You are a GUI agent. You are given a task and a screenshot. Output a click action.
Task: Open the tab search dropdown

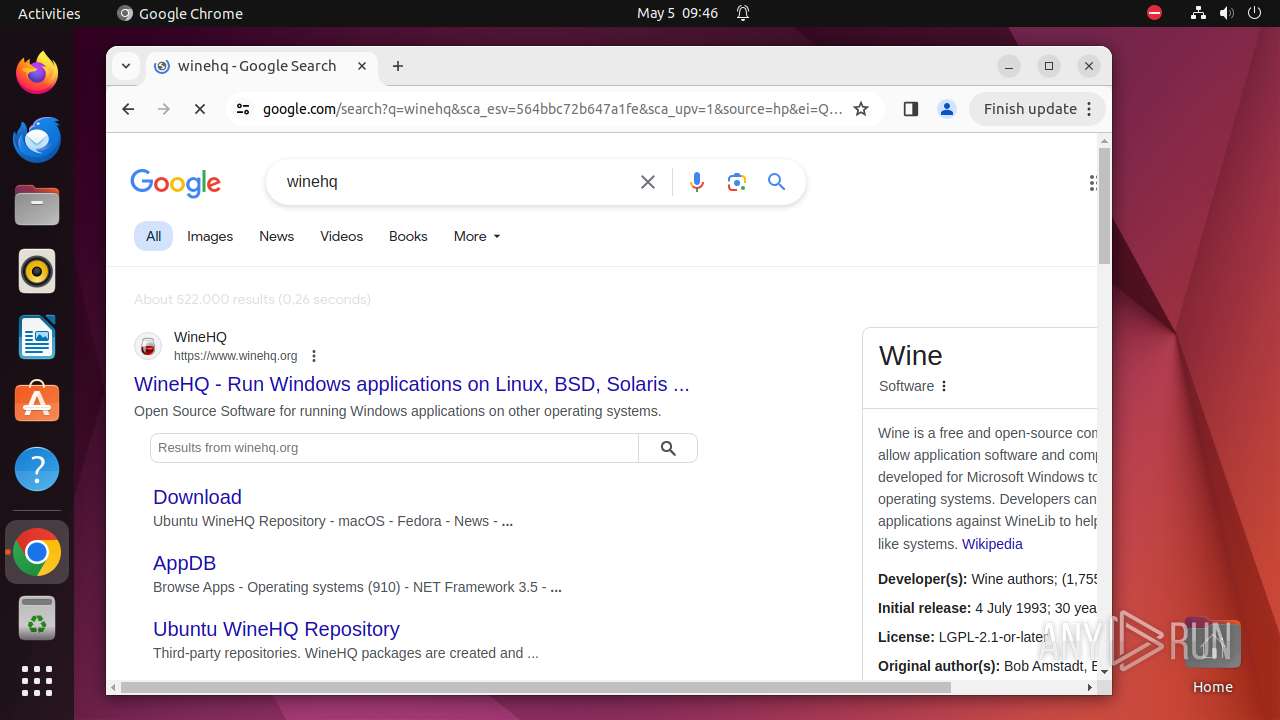pyautogui.click(x=125, y=66)
